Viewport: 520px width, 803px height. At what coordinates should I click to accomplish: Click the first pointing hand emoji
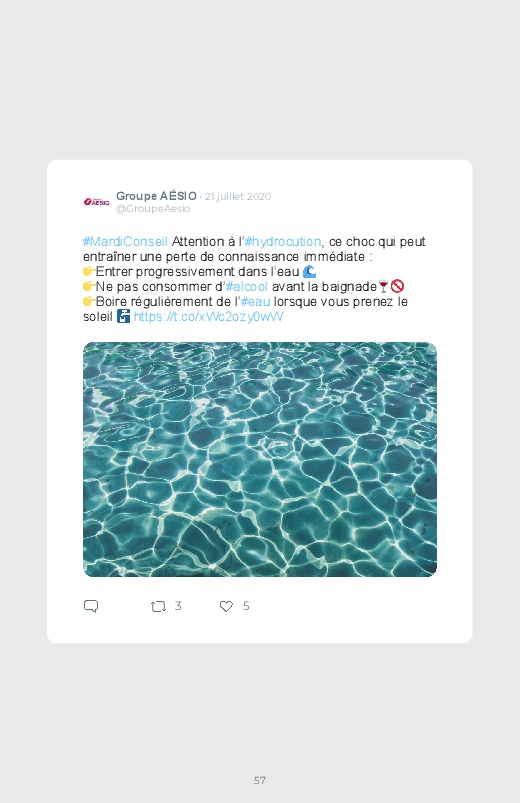(x=89, y=271)
